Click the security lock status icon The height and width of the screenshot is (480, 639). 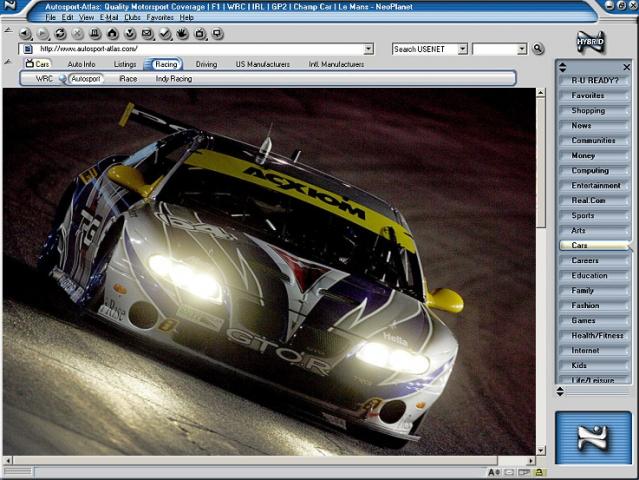tap(538, 472)
